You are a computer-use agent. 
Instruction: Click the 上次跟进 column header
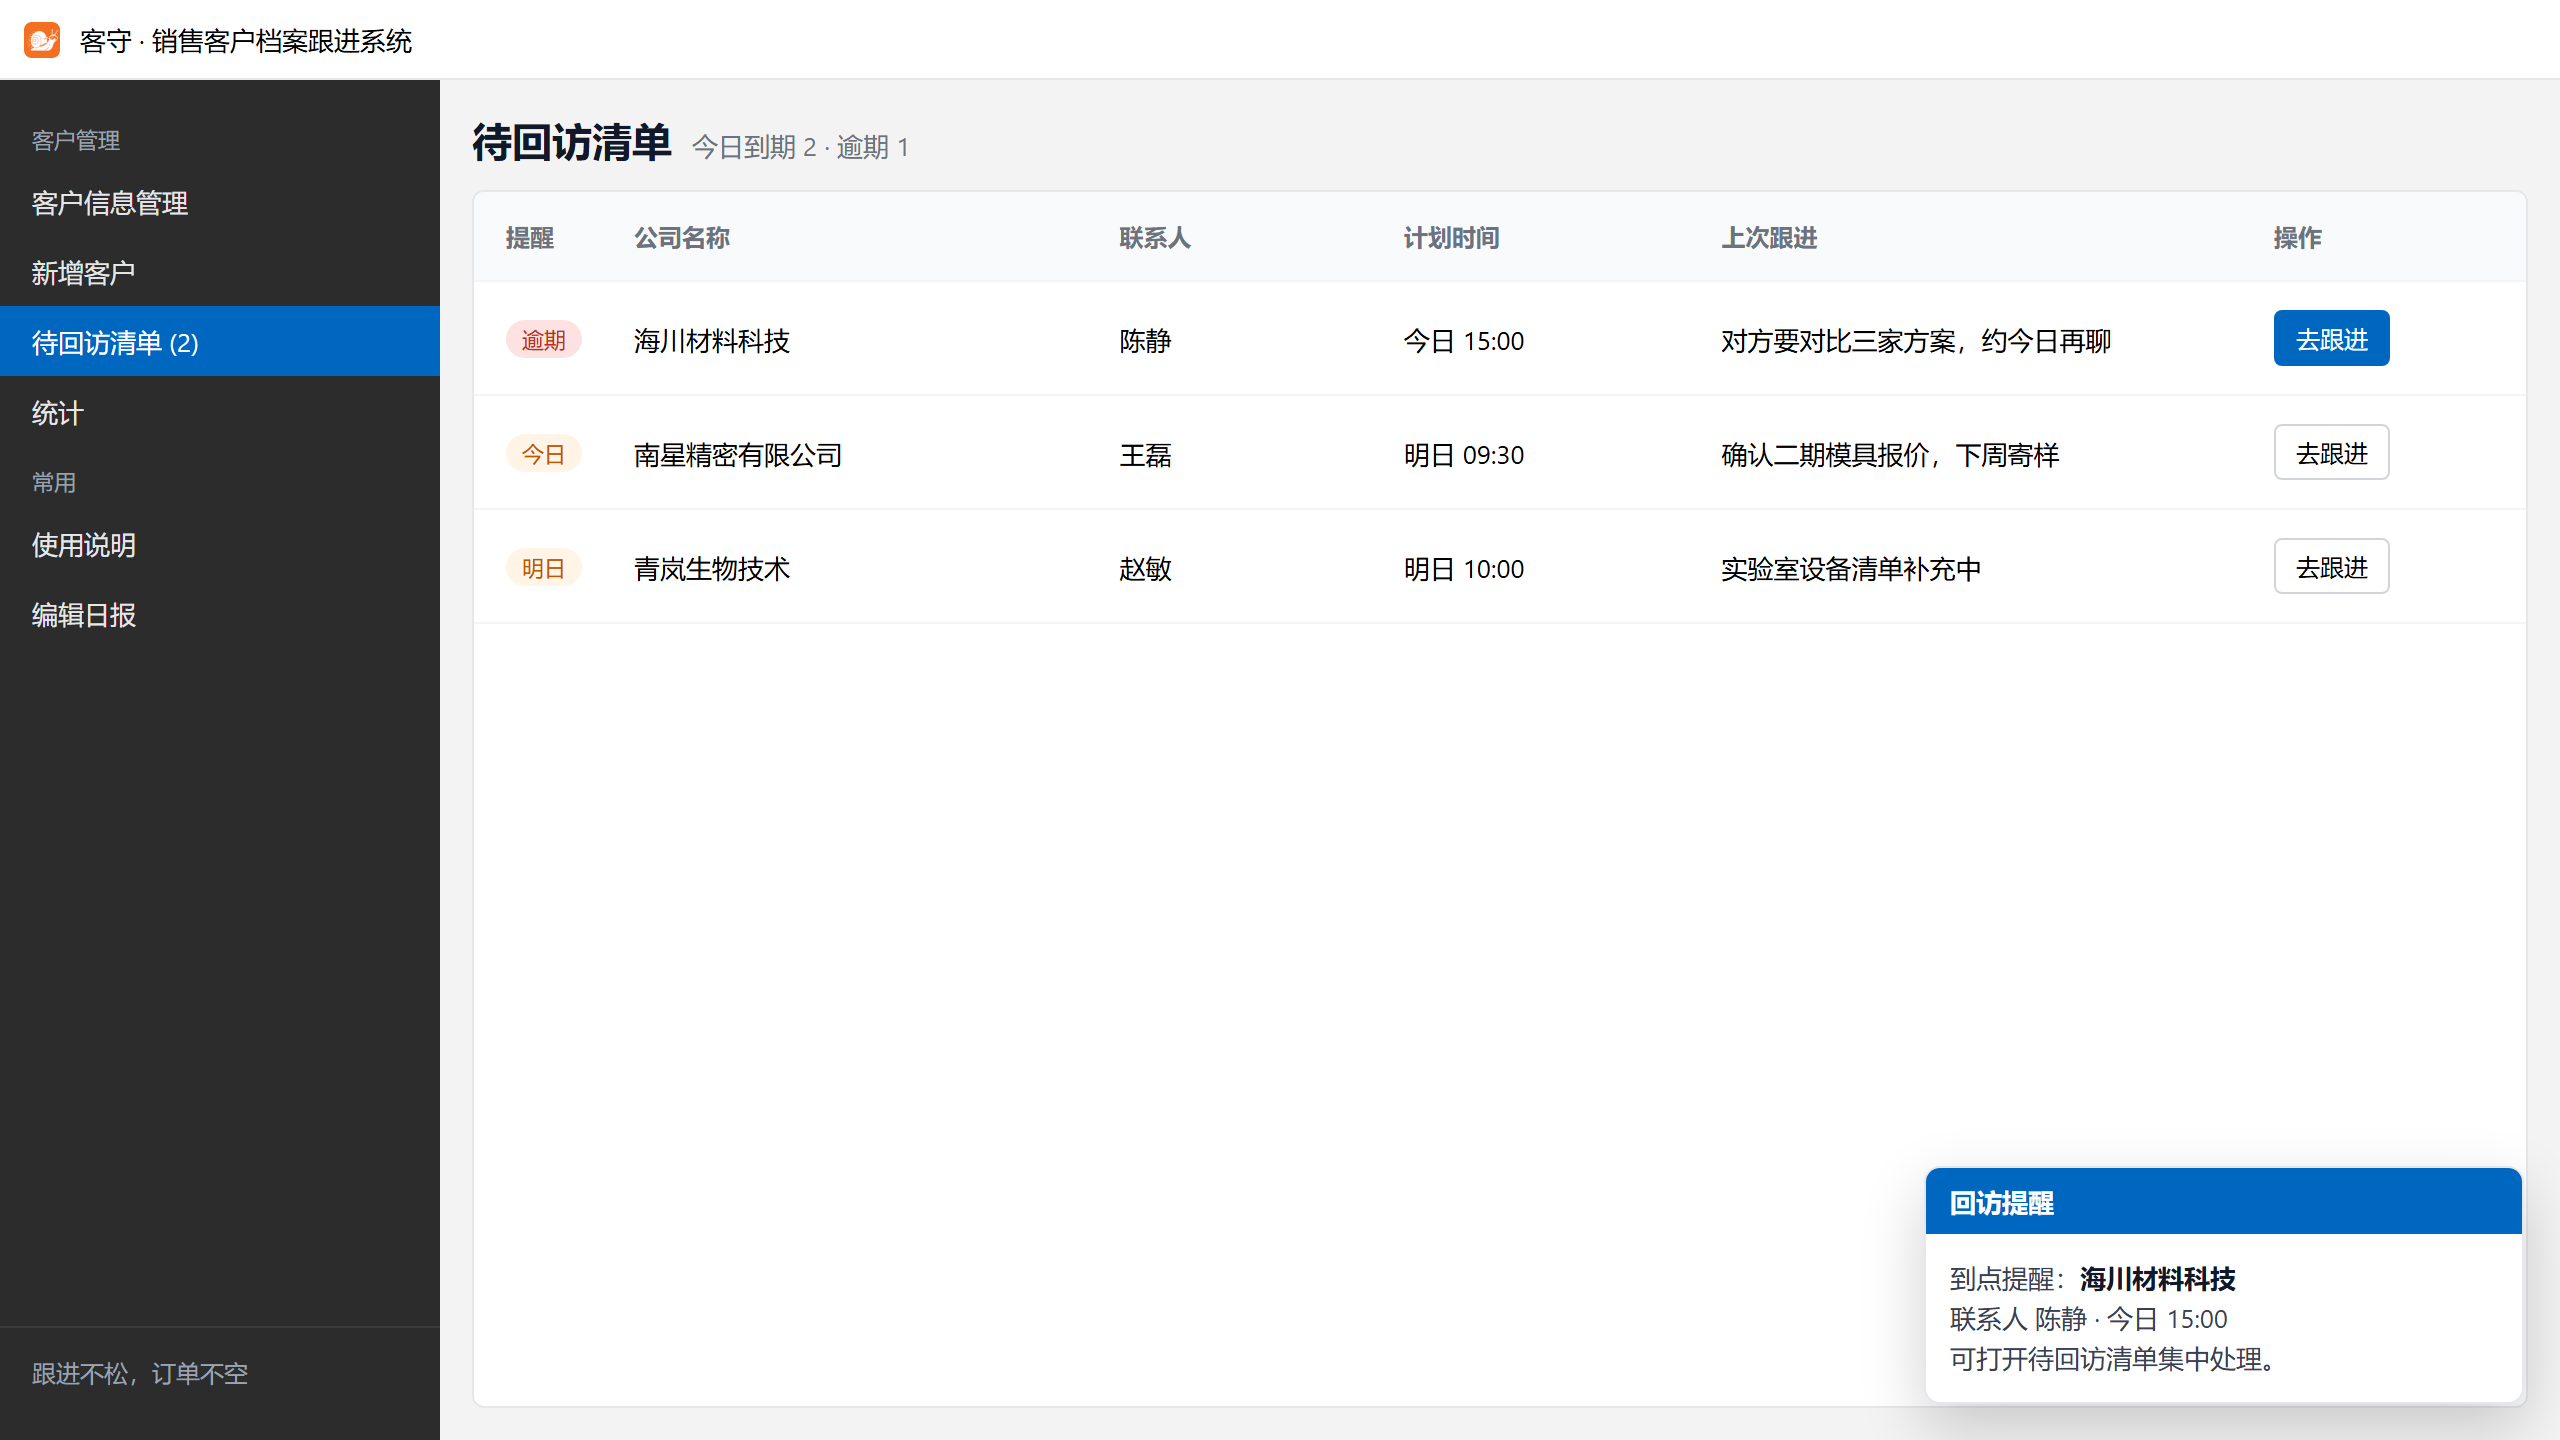coord(1769,238)
